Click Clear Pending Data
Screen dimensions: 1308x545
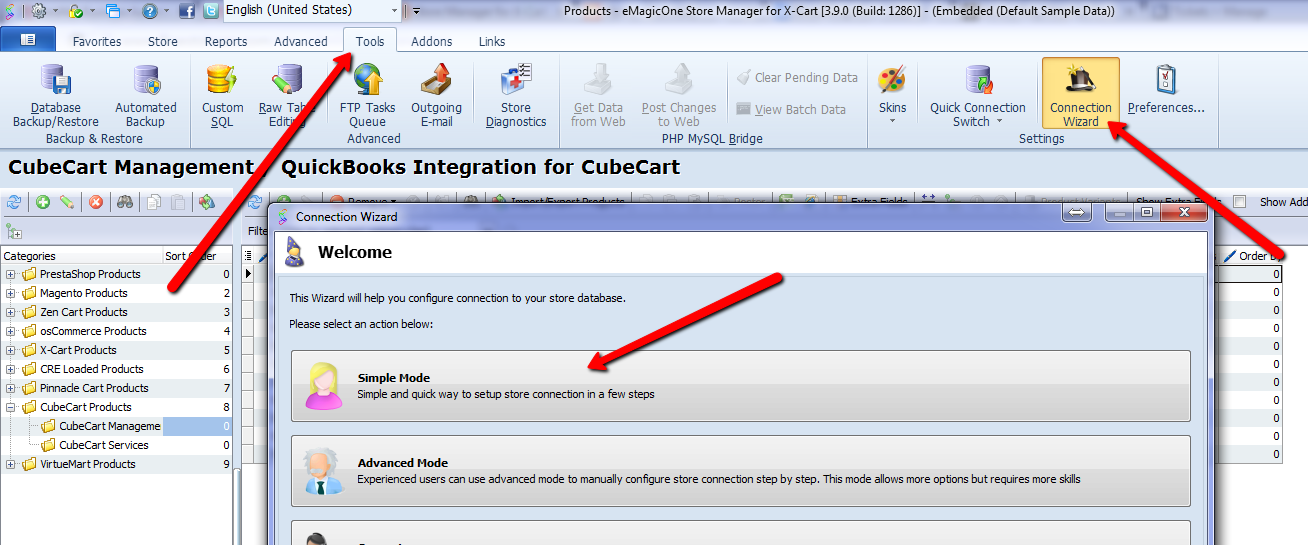pos(798,77)
